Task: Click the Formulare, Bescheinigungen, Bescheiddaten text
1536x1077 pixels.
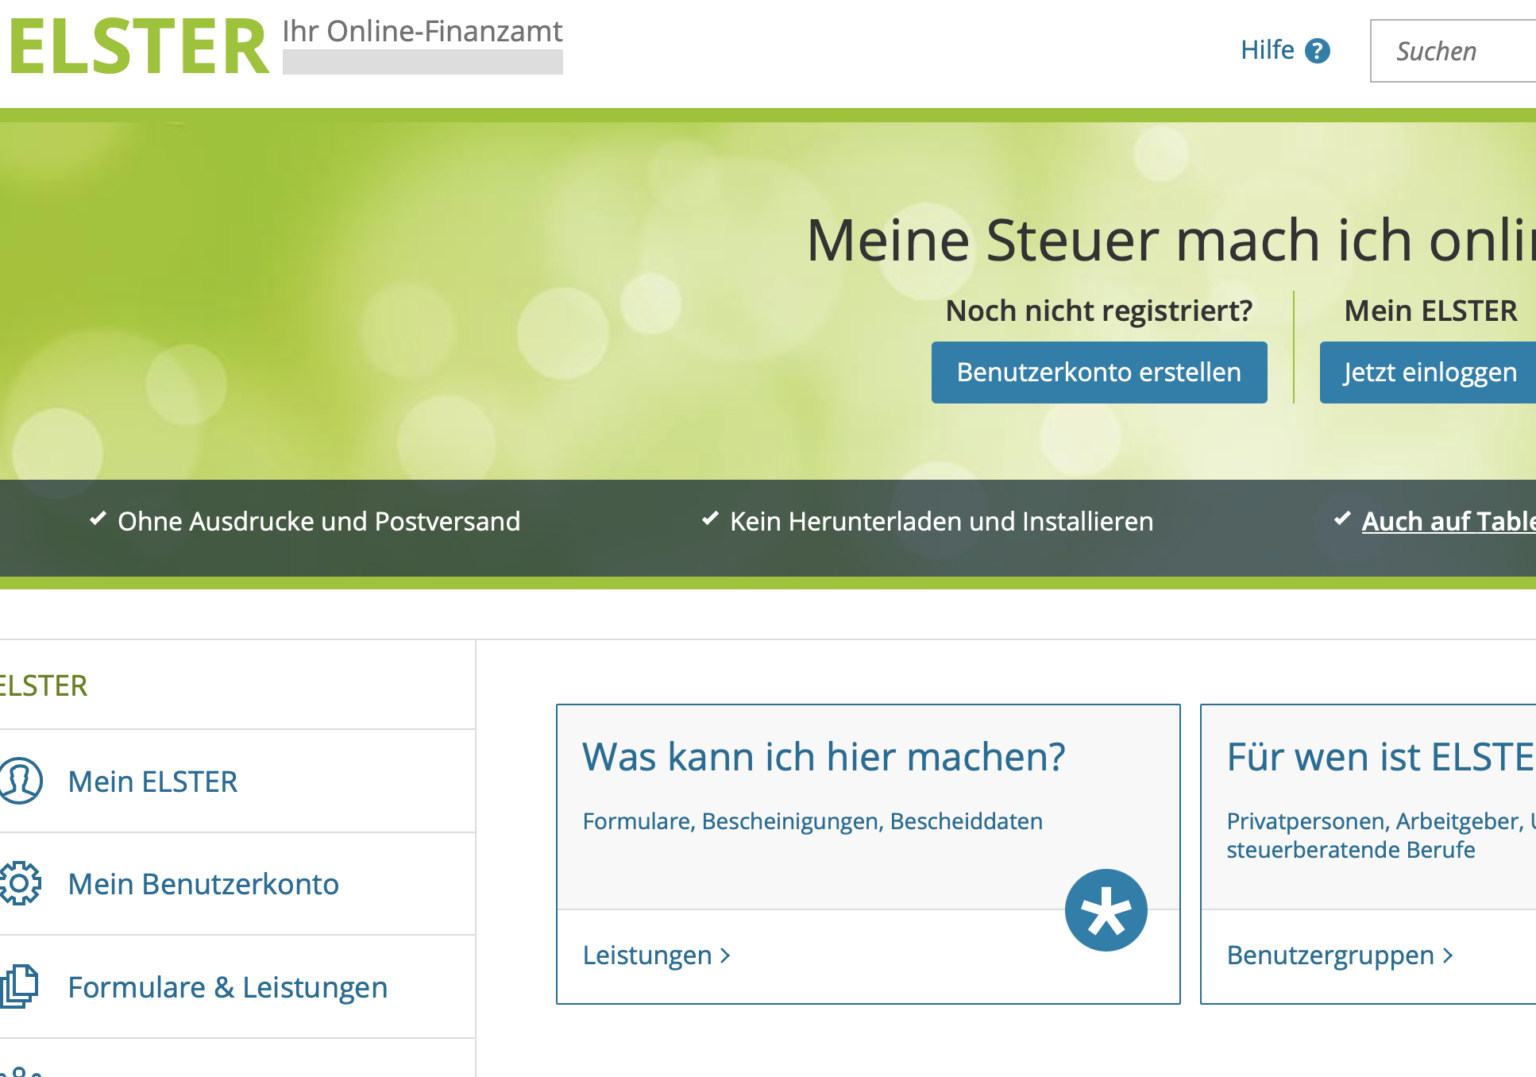Action: tap(812, 821)
